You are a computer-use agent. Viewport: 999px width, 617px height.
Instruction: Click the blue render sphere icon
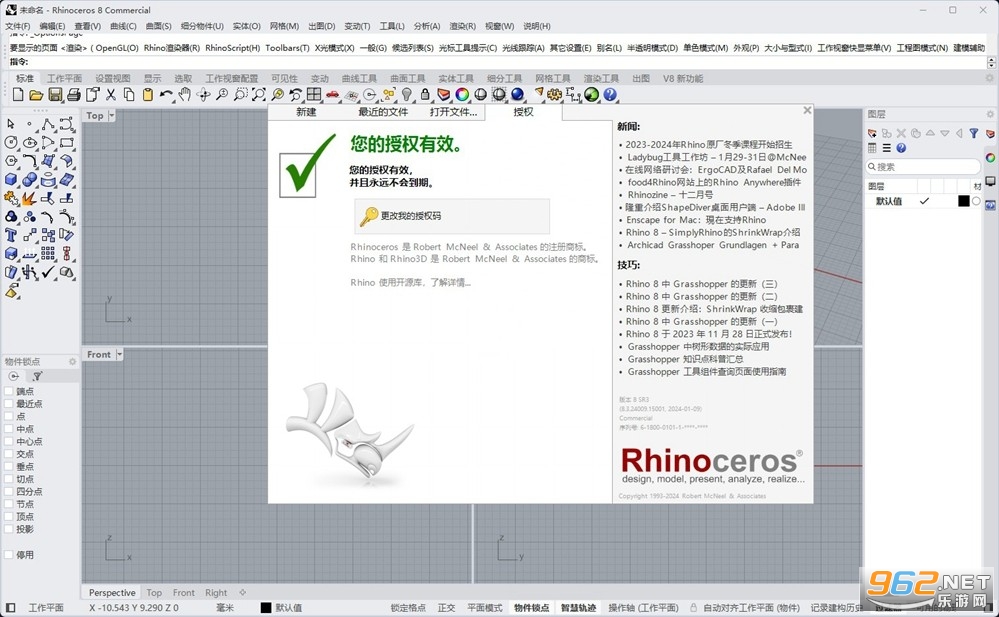[517, 95]
